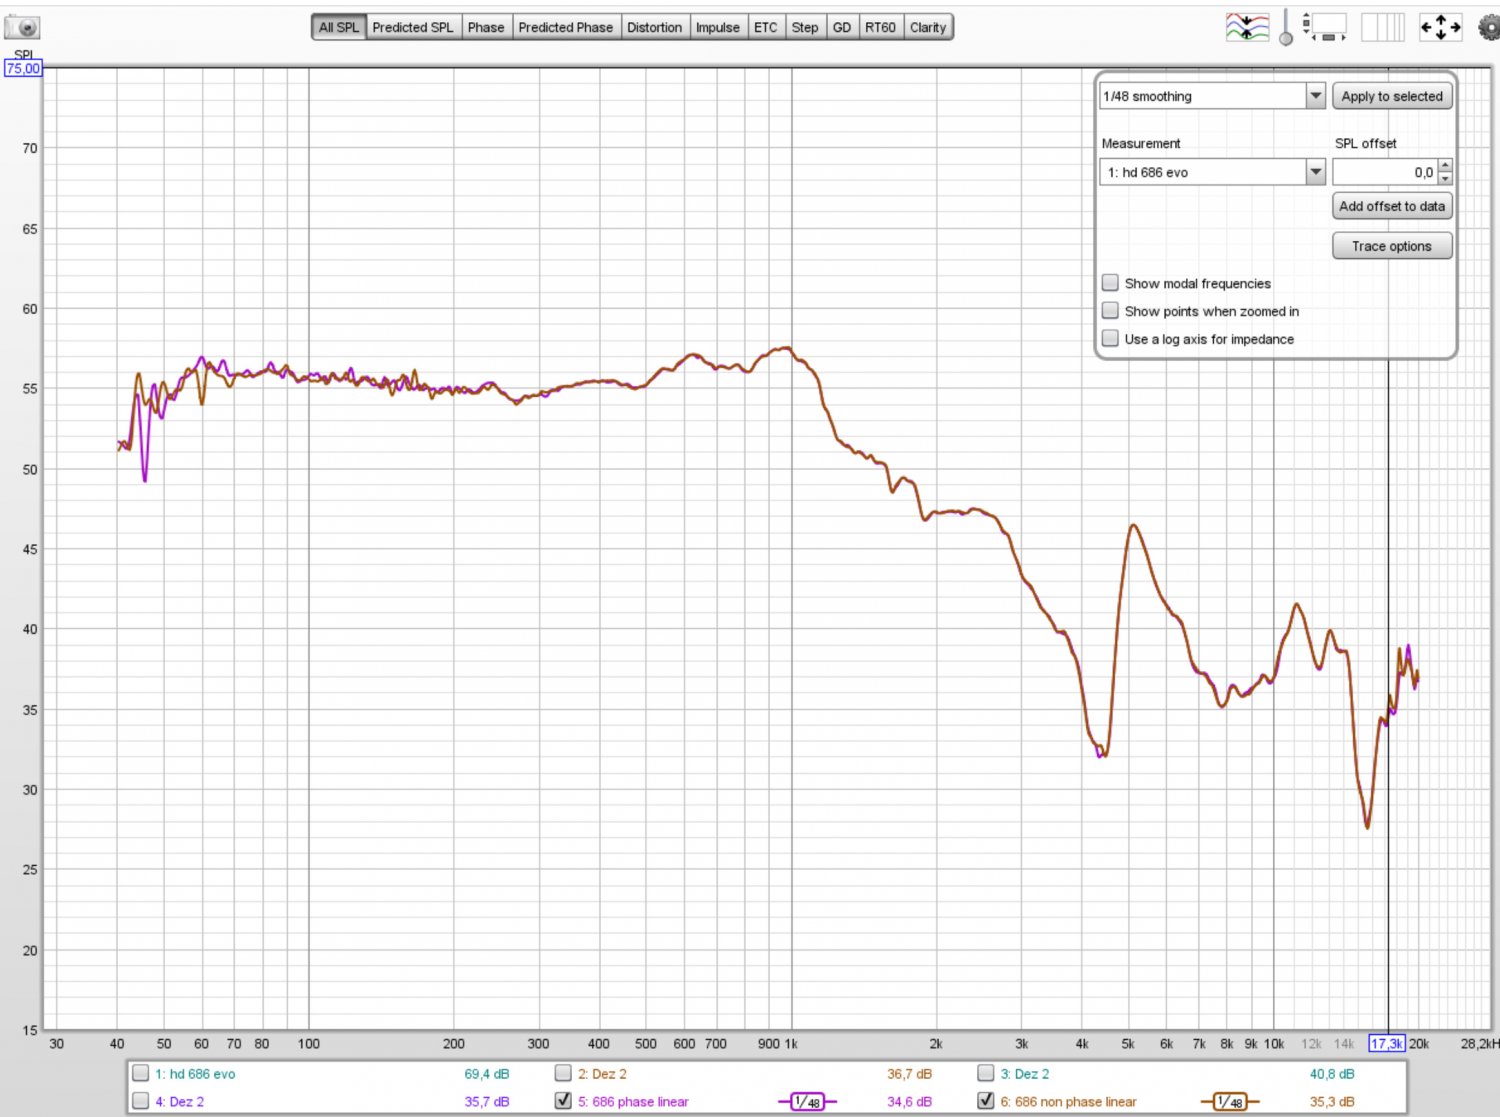This screenshot has height=1117, width=1500.
Task: Click the 34,6 dB value of trace 5
Action: [x=909, y=1101]
